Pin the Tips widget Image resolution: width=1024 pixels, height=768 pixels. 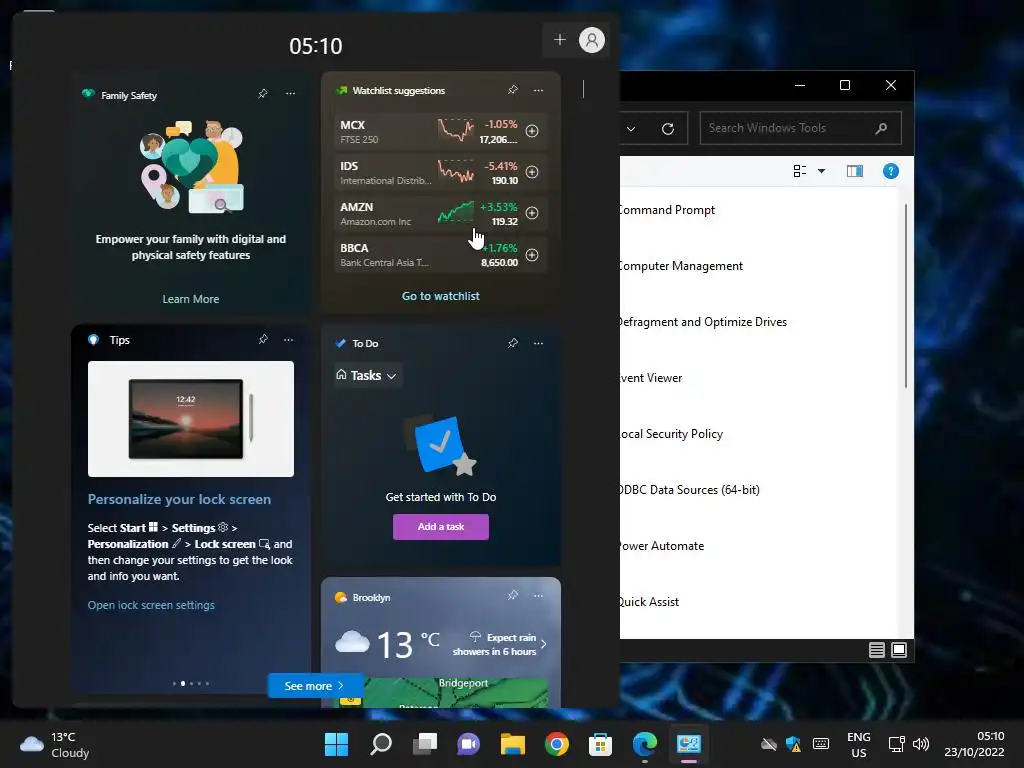263,340
